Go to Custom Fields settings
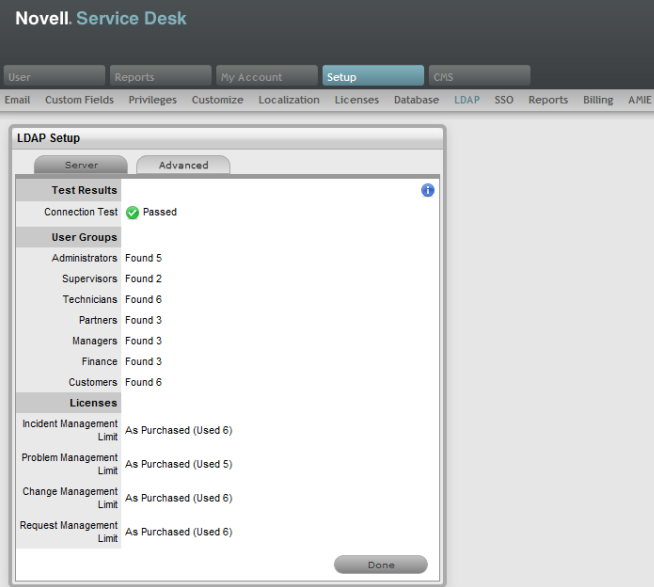The height and width of the screenshot is (587, 654). 79,100
